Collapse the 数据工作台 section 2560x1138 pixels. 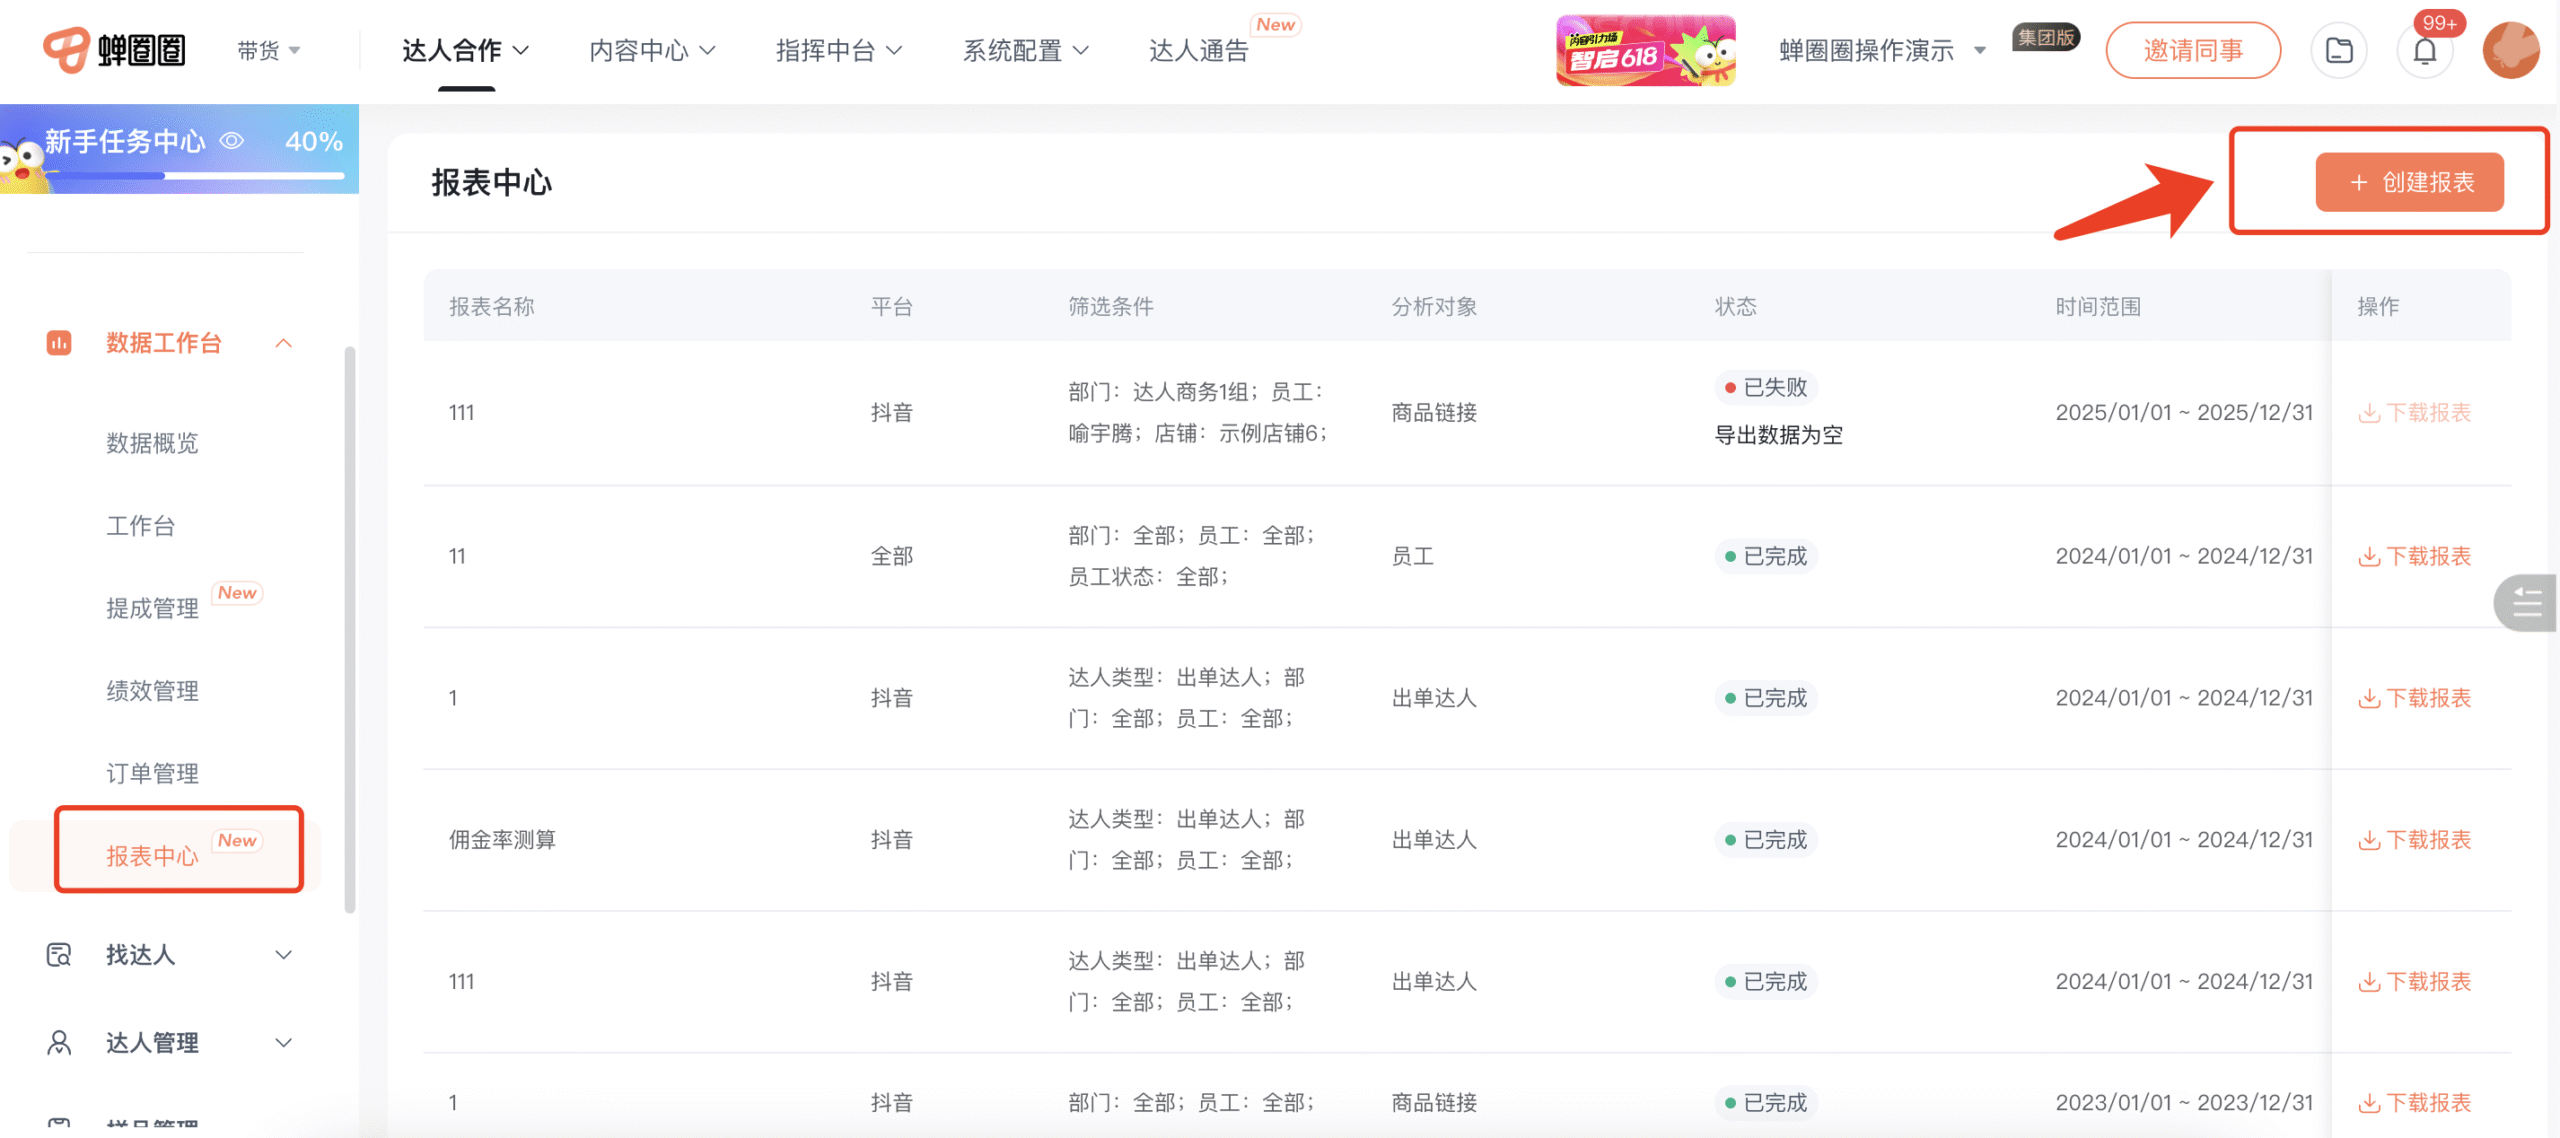click(284, 343)
